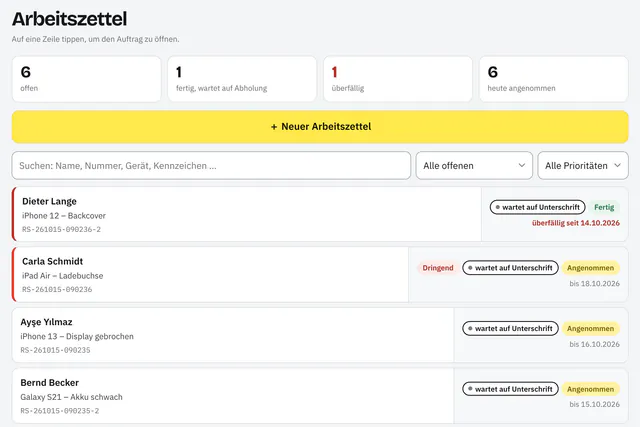Click order number RS-261015-090236-2
Image resolution: width=640 pixels, height=427 pixels.
click(61, 229)
